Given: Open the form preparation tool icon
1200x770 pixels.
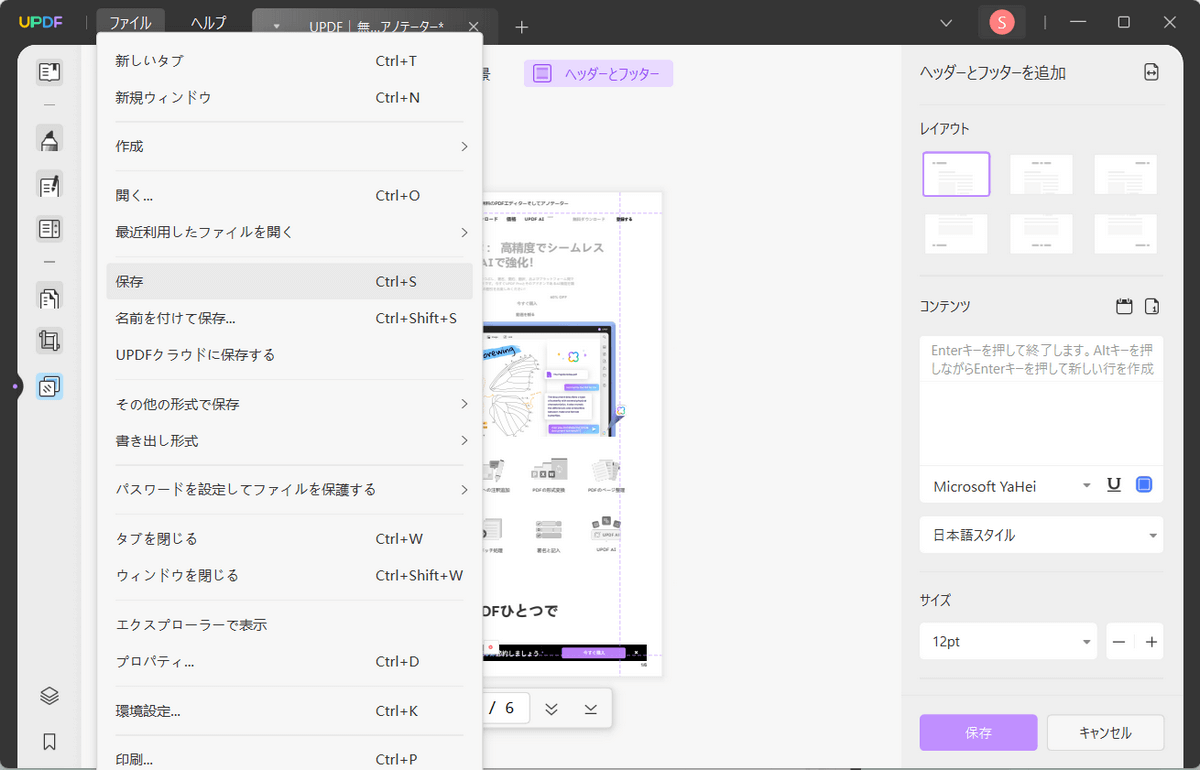Looking at the screenshot, I should coord(49,229).
